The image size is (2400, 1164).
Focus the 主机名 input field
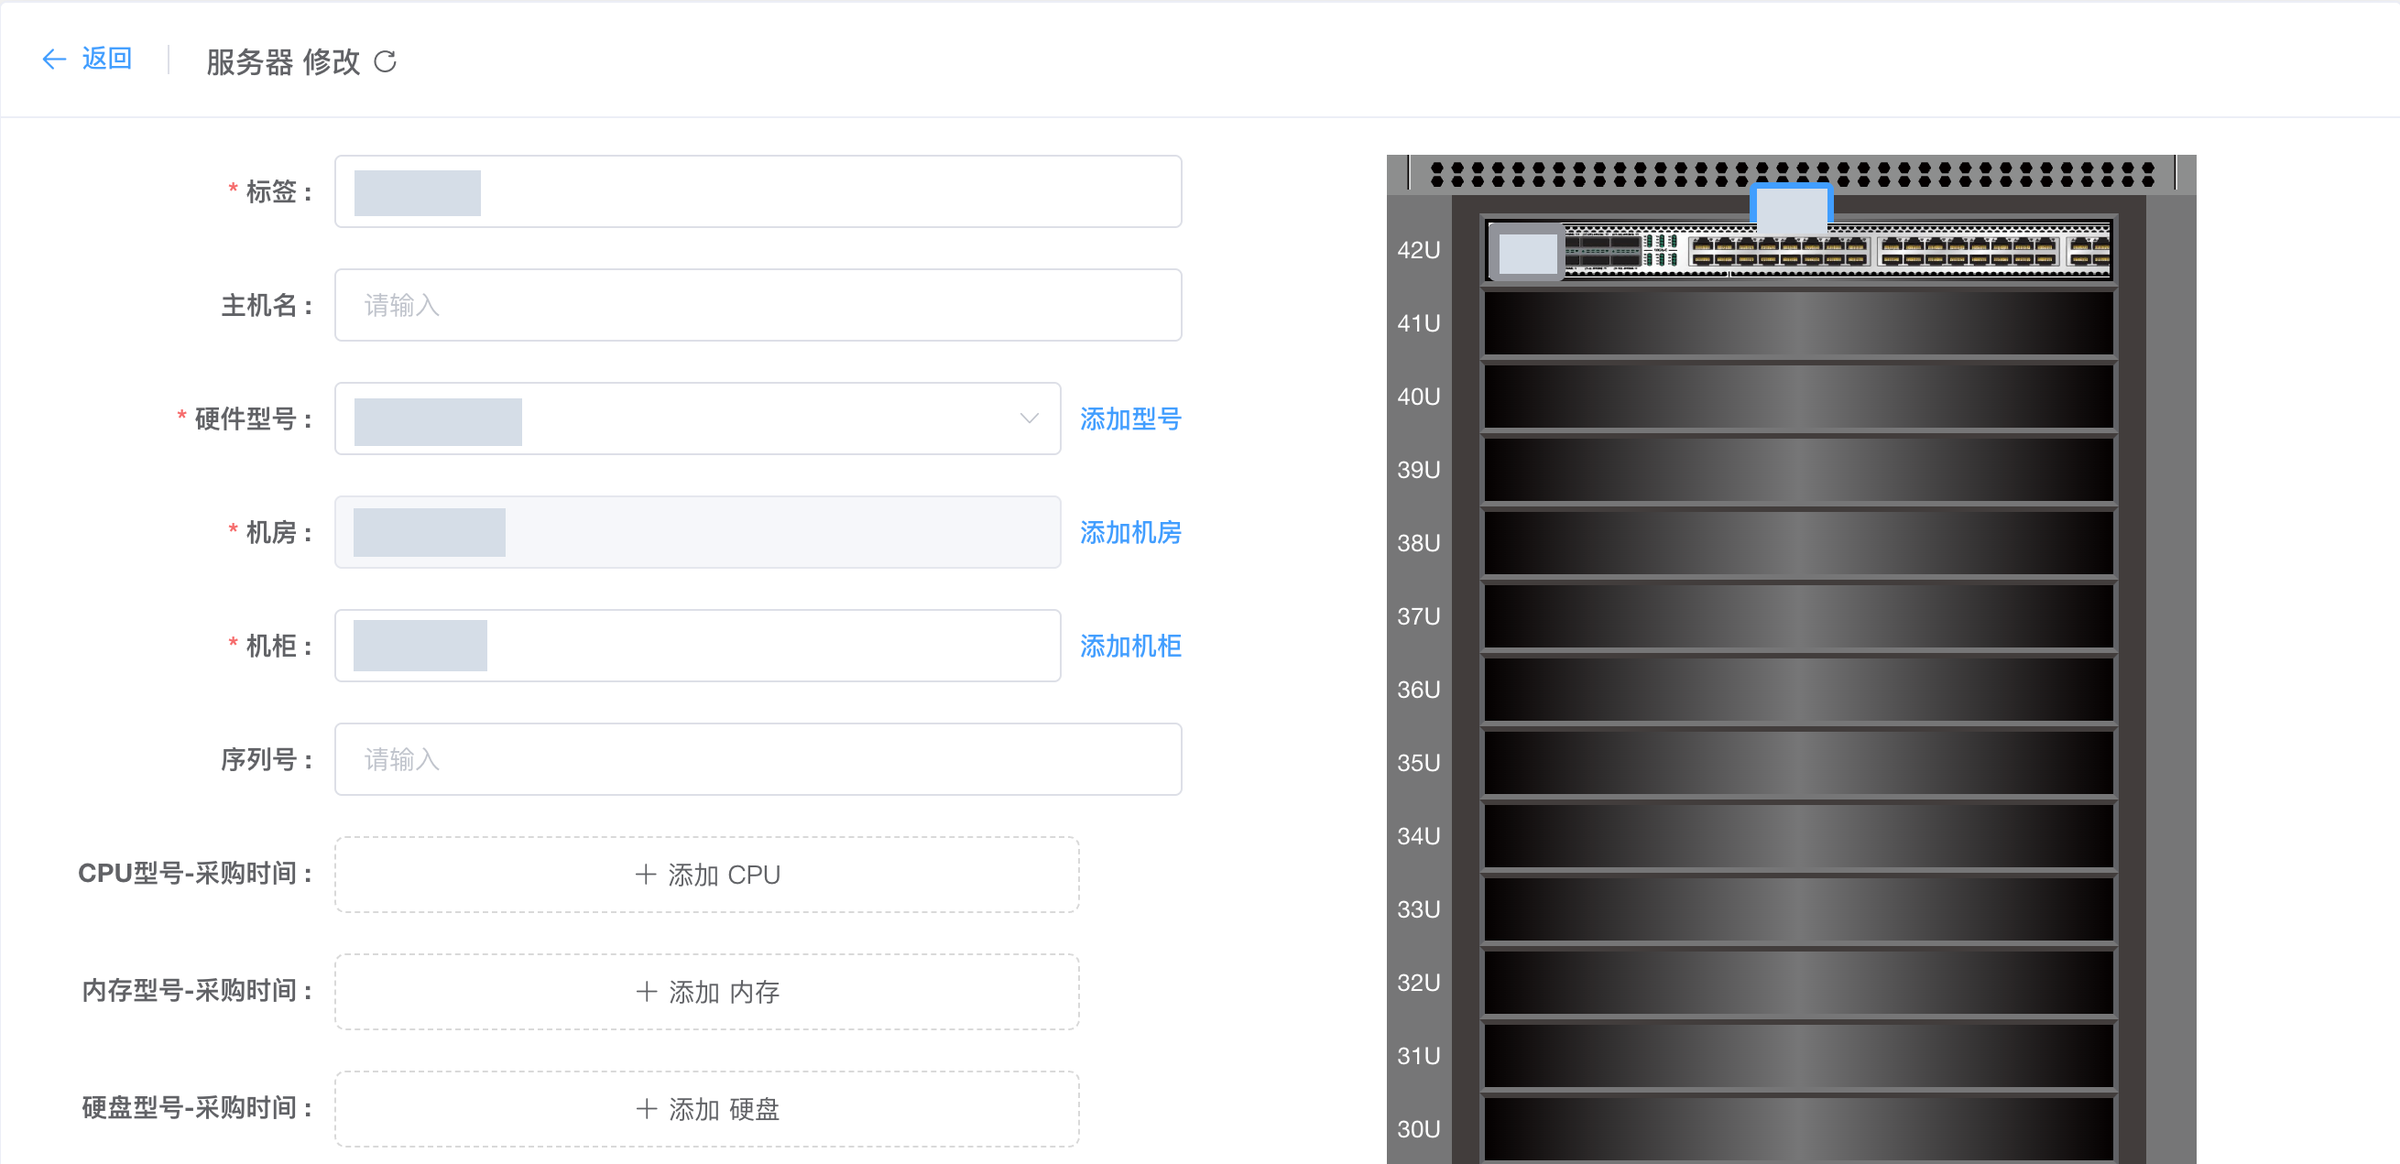tap(758, 305)
